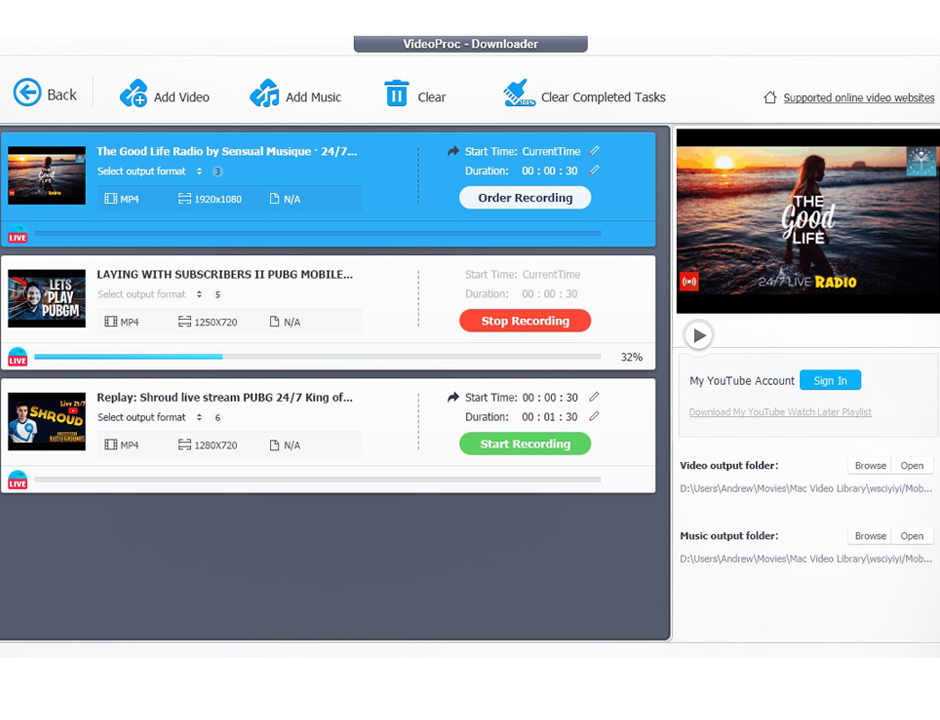Edit Duration pencil for Good Life Radio

(594, 170)
